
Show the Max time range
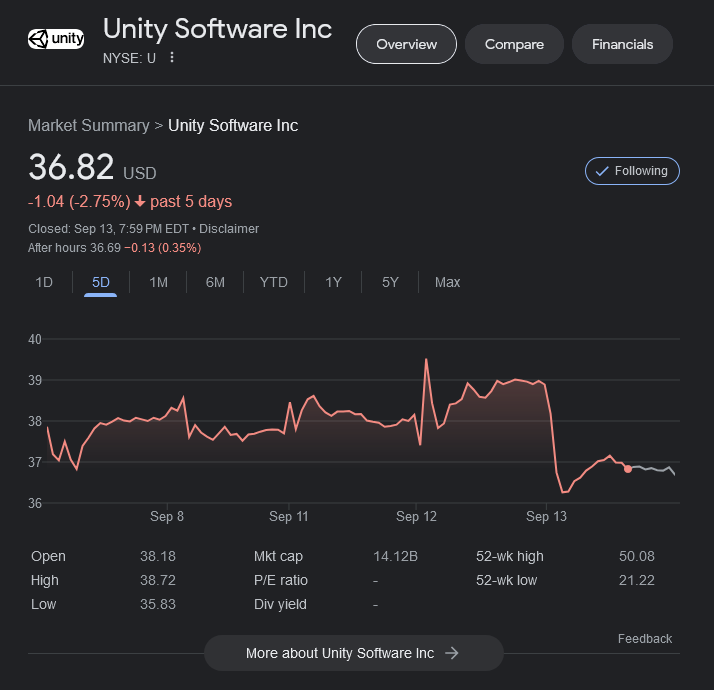coord(447,282)
